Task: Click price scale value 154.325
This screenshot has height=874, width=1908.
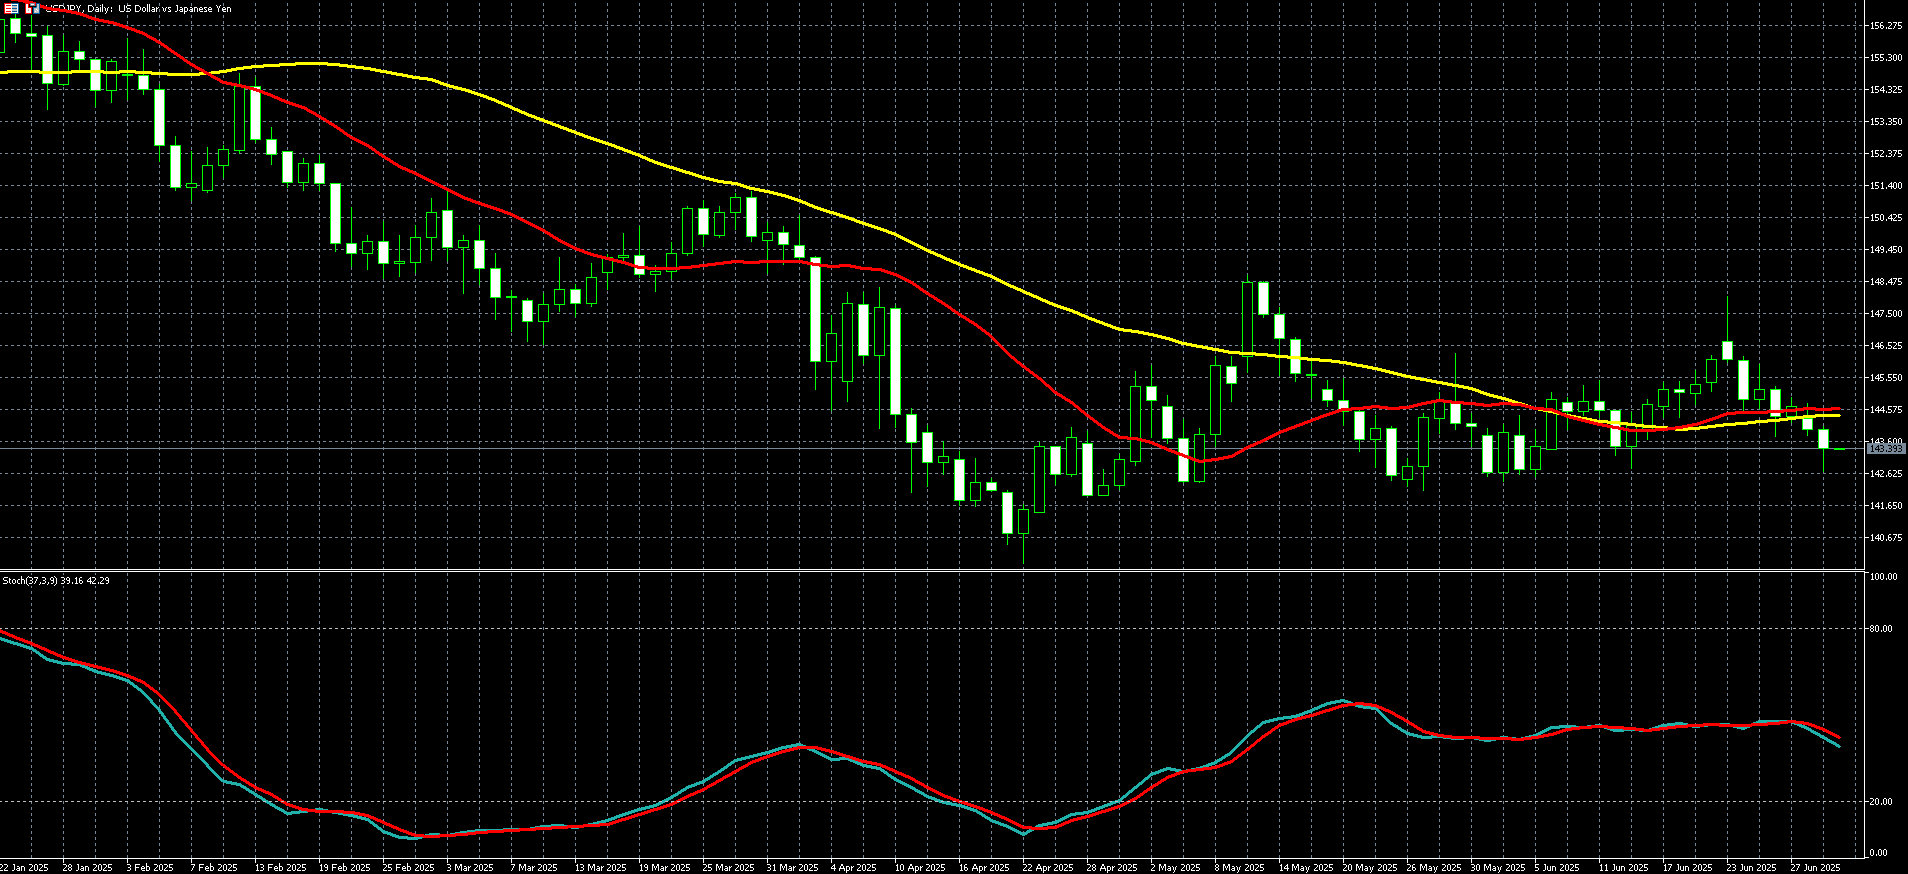Action: point(1885,90)
